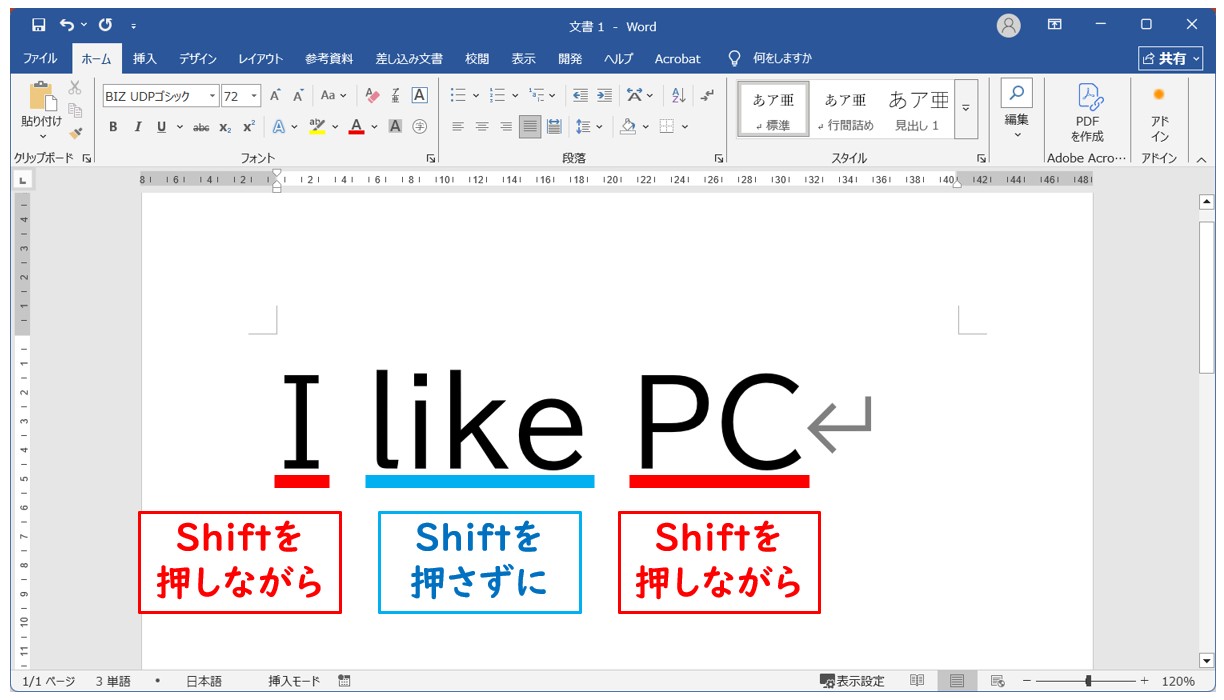Switch to Read Mode view
The height and width of the screenshot is (700, 1224).
(917, 681)
